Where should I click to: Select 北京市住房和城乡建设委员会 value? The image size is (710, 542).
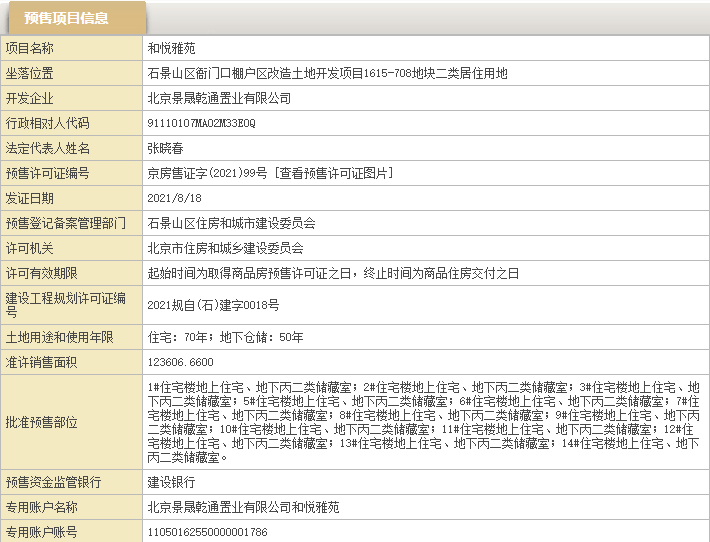pos(225,248)
